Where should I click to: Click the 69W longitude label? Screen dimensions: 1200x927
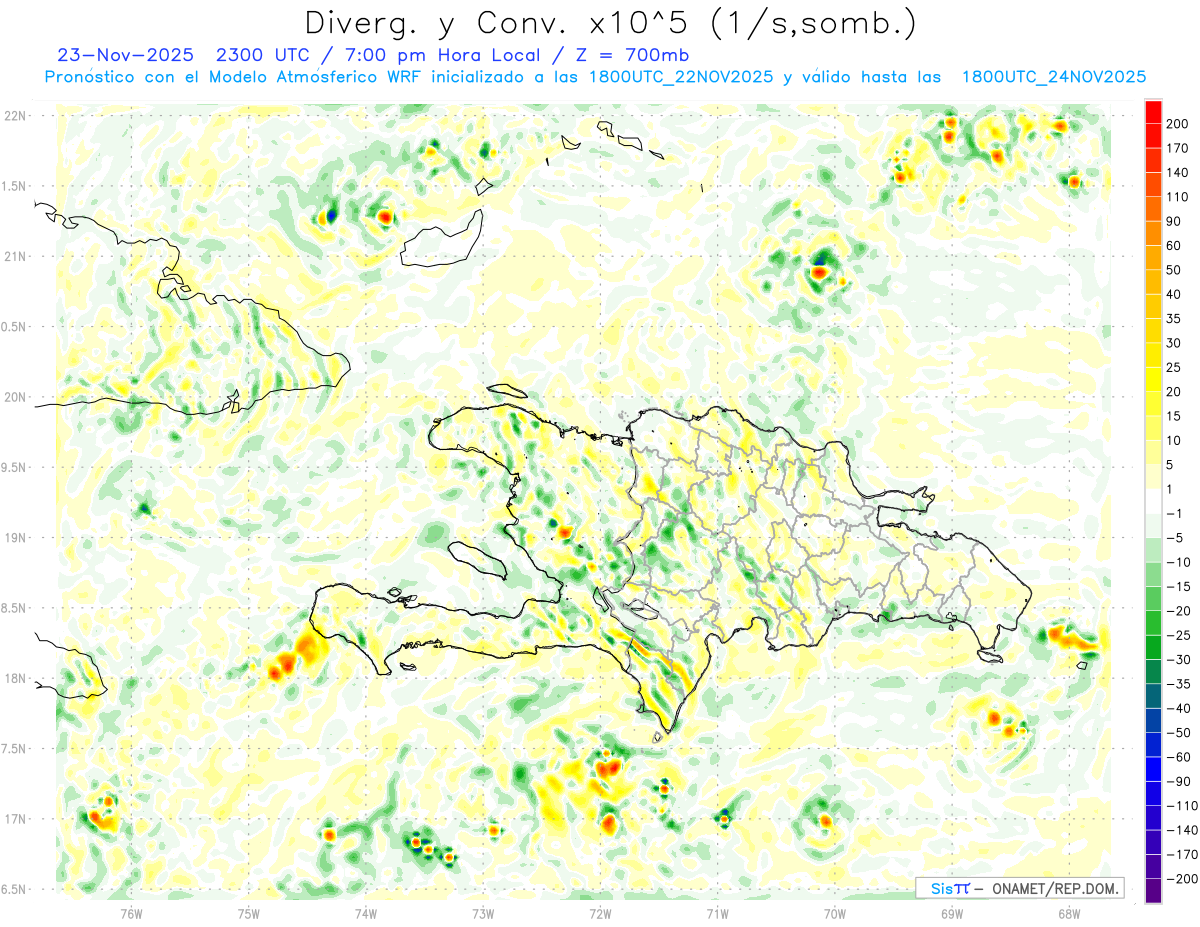952,912
